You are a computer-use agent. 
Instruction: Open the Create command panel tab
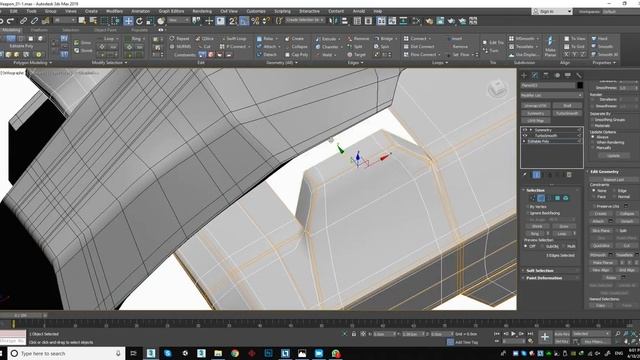(x=524, y=76)
